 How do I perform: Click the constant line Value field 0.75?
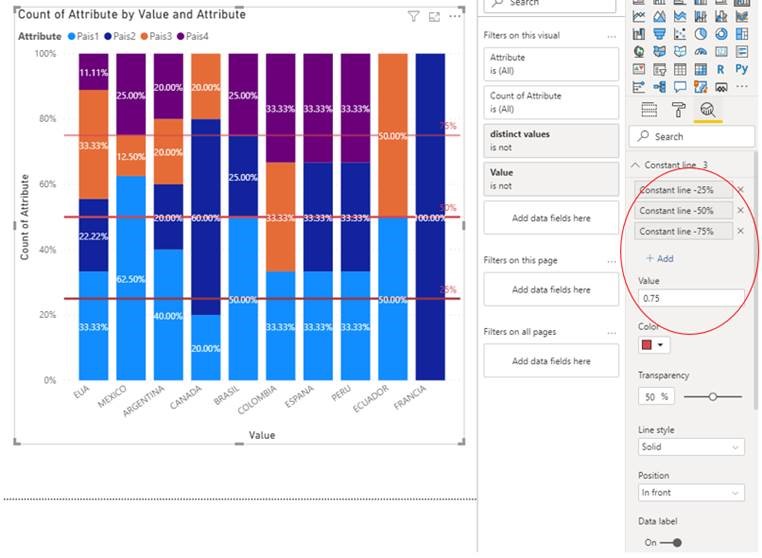click(691, 298)
